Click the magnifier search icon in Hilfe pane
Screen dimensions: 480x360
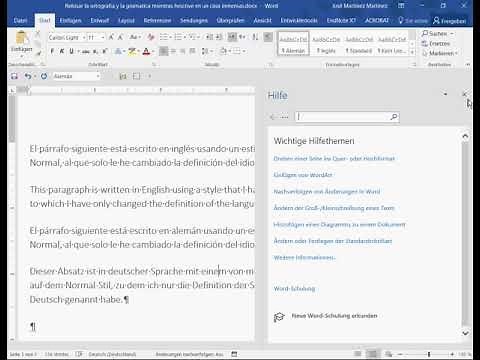click(x=394, y=117)
